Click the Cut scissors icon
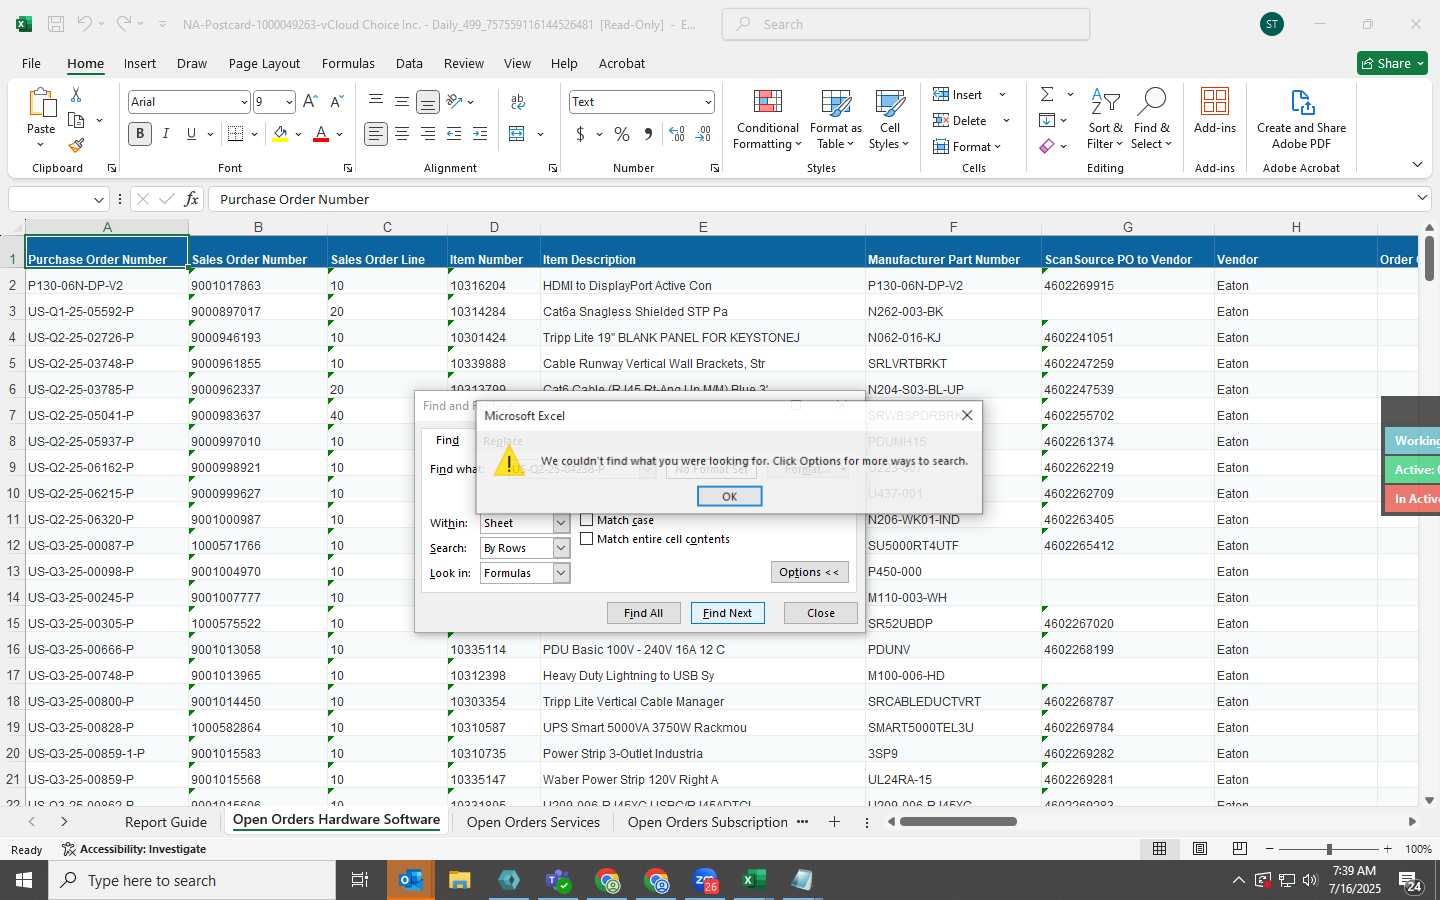The width and height of the screenshot is (1440, 900). click(x=76, y=95)
